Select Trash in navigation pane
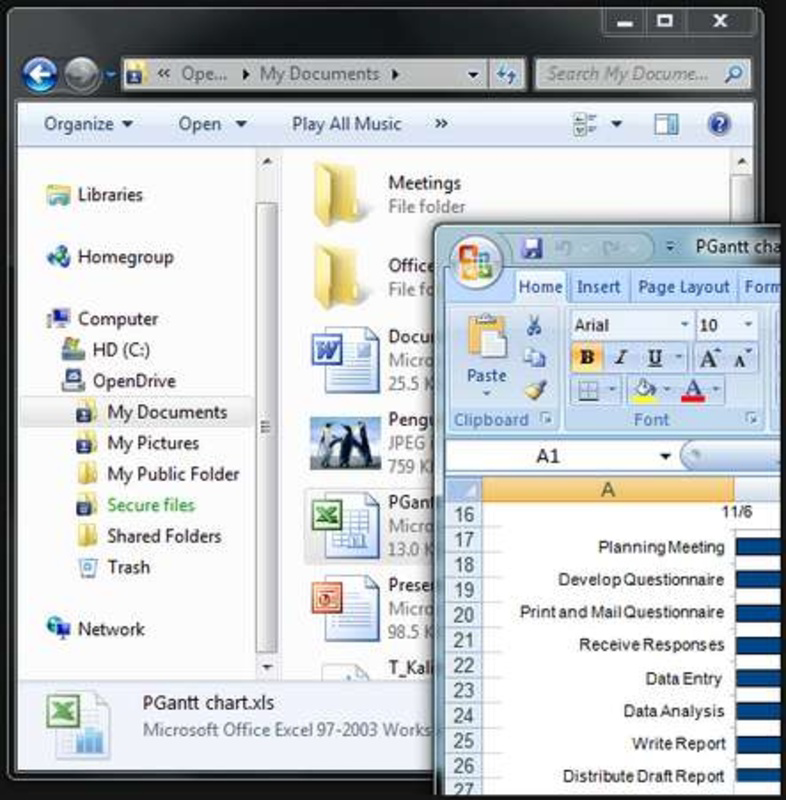The width and height of the screenshot is (786, 800). pyautogui.click(x=113, y=567)
